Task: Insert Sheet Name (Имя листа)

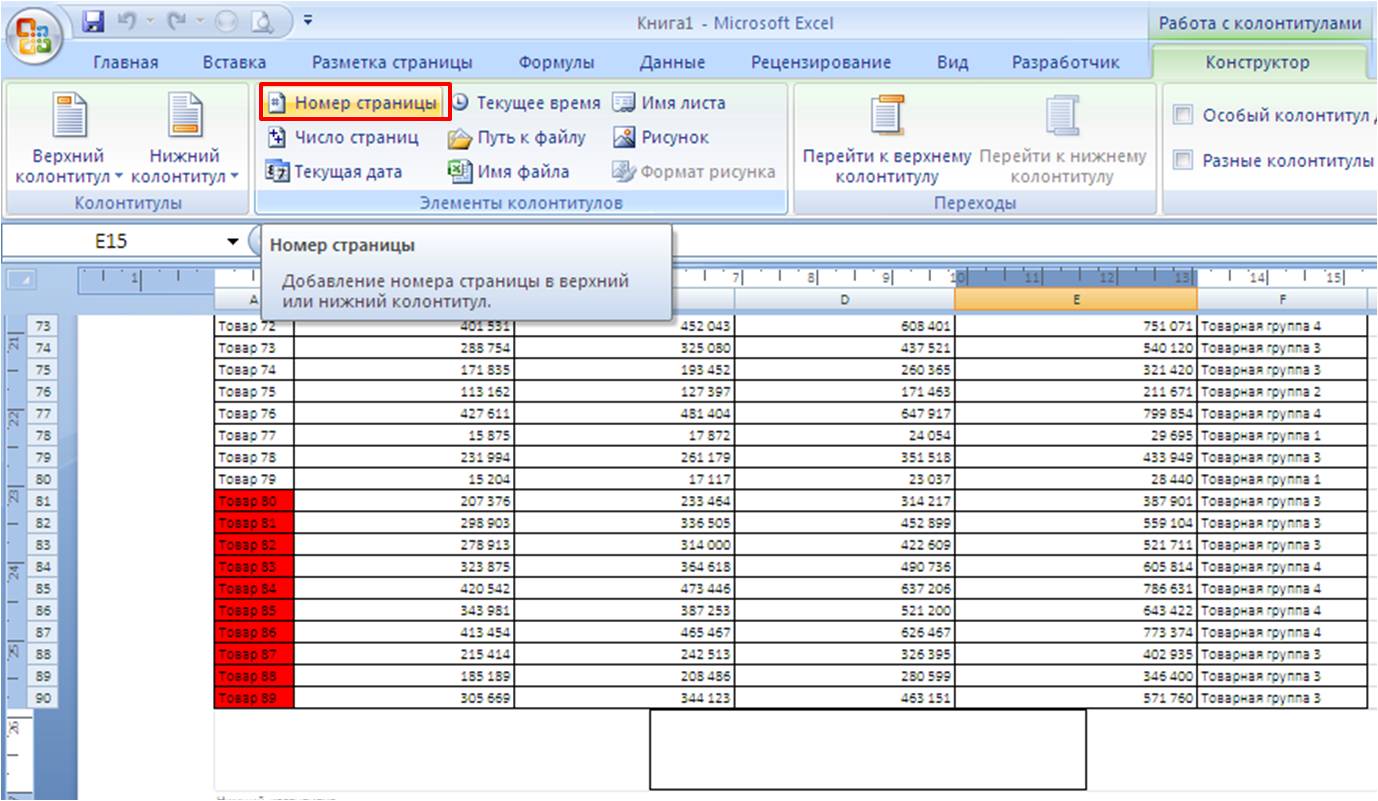Action: tap(670, 103)
